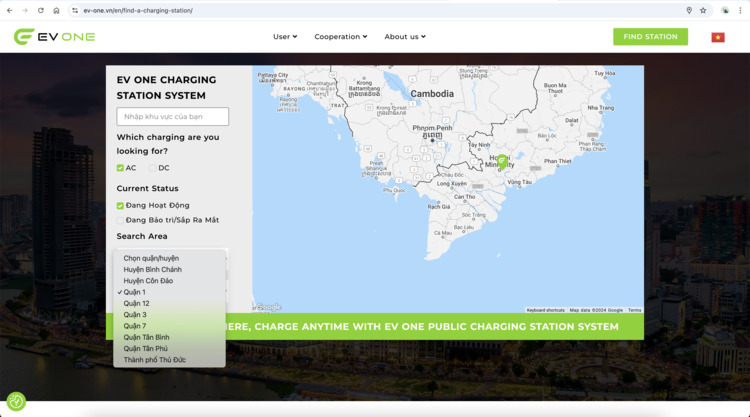Click the FIND STATION button
Viewport: 750px width, 417px height.
click(651, 37)
